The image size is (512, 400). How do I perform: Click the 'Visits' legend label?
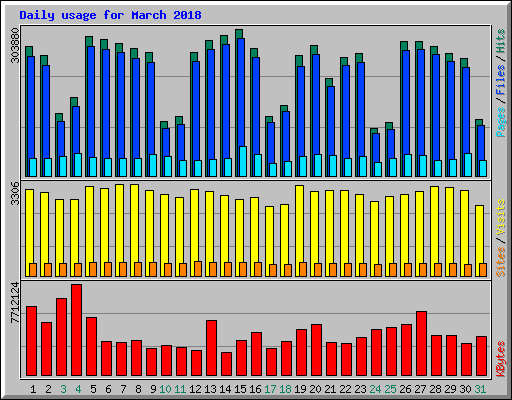coord(500,217)
